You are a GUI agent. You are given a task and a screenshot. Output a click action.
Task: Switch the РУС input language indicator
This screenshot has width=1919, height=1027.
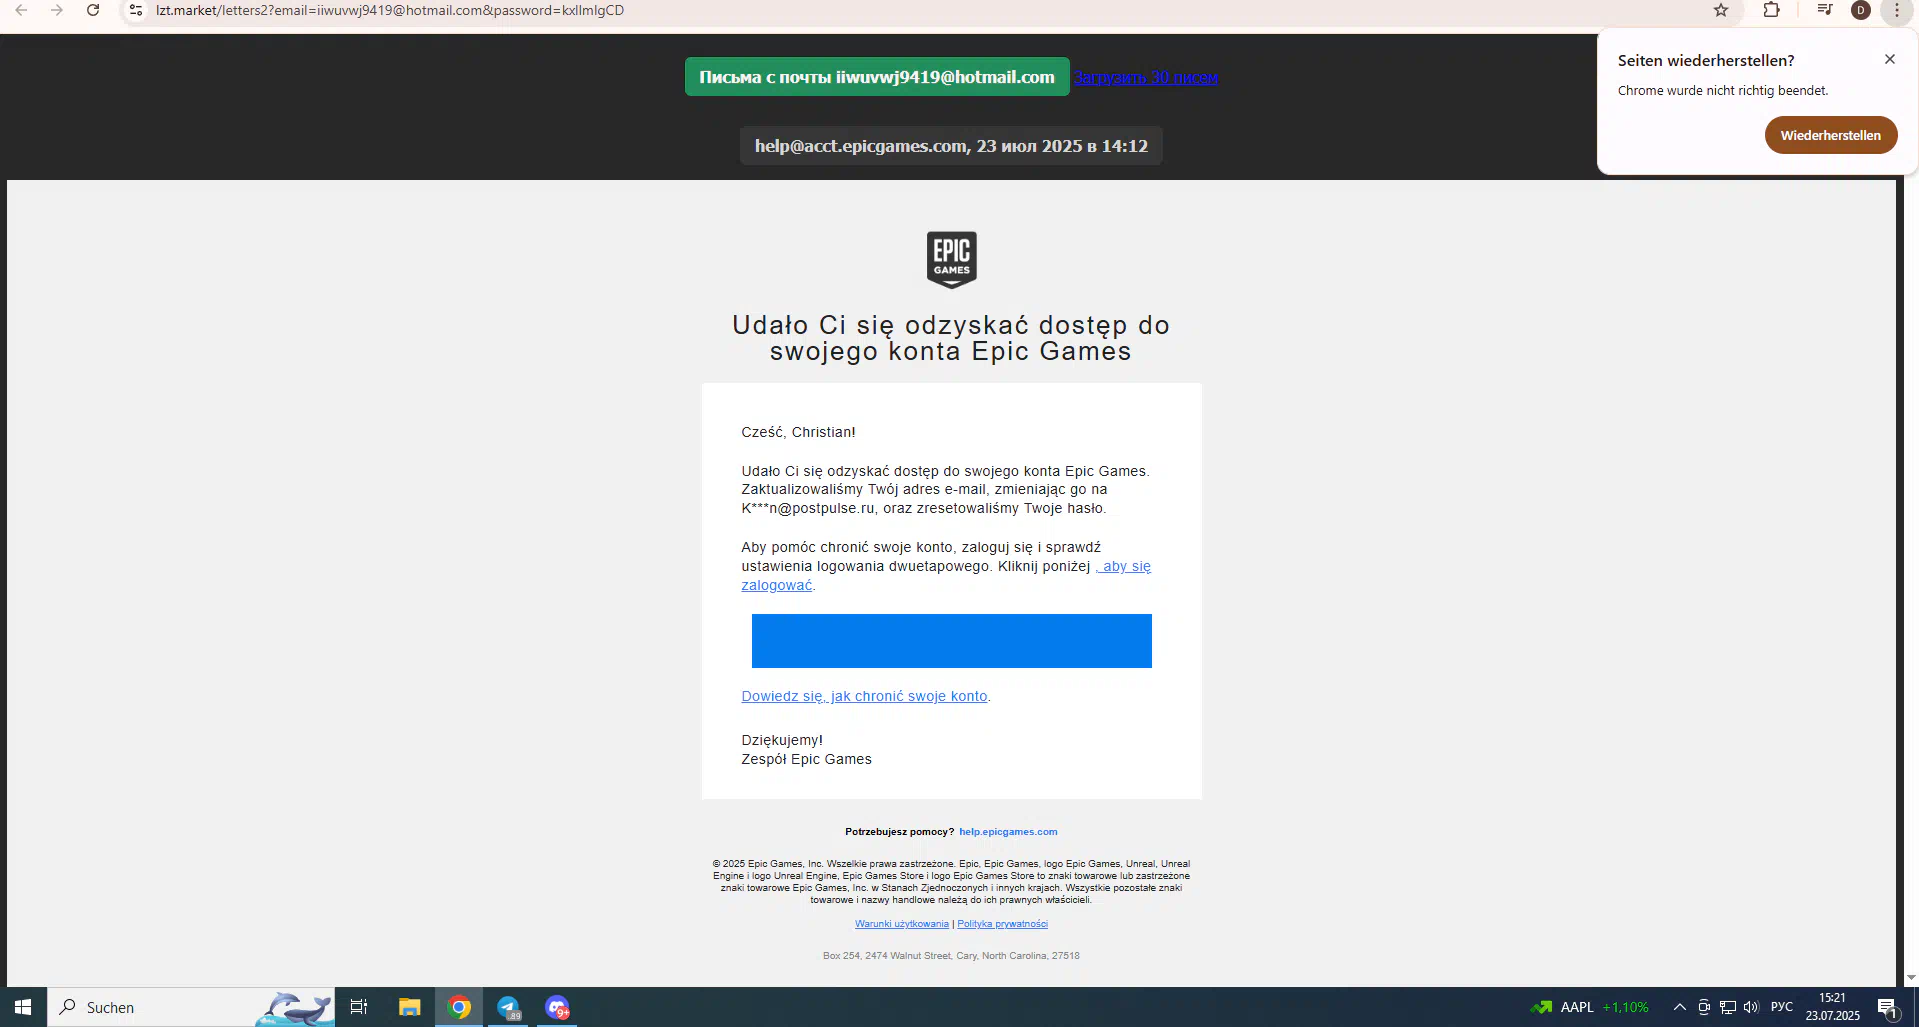(1782, 1007)
